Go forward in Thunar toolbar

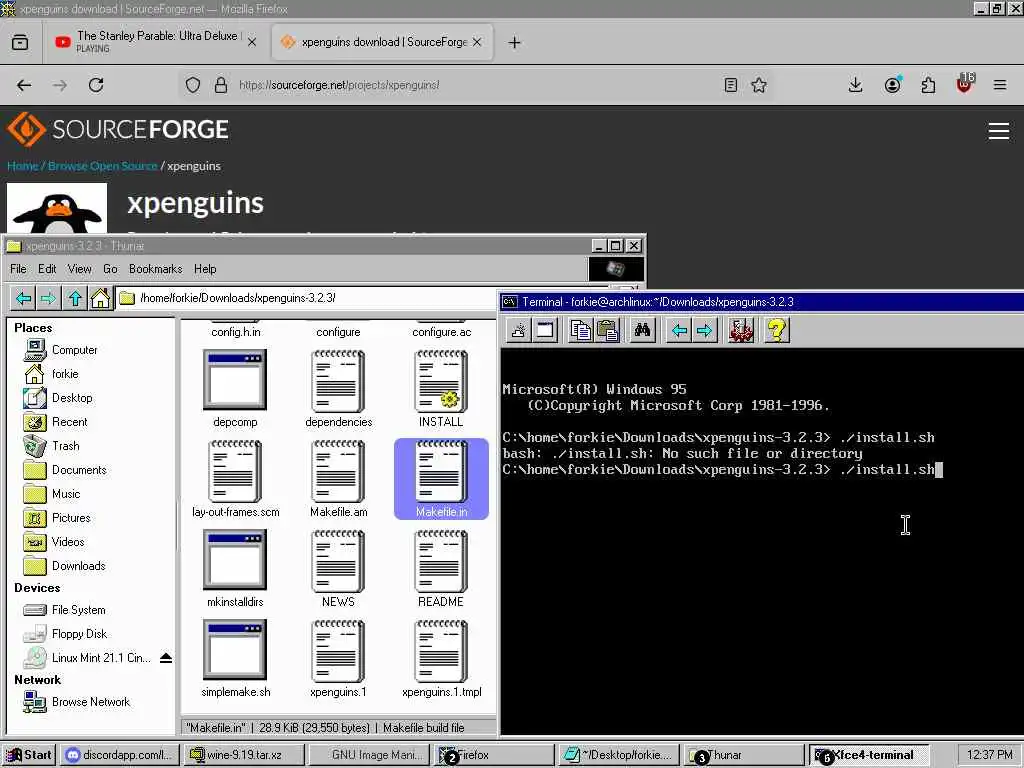[x=48, y=298]
